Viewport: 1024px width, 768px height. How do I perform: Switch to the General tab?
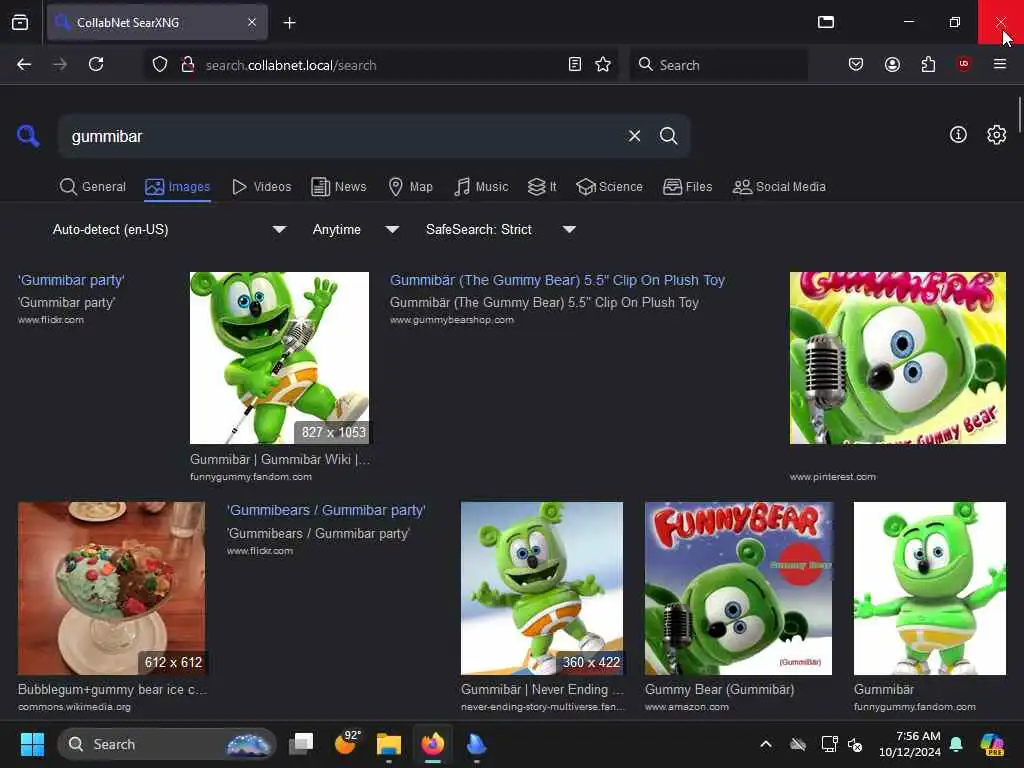click(x=93, y=187)
